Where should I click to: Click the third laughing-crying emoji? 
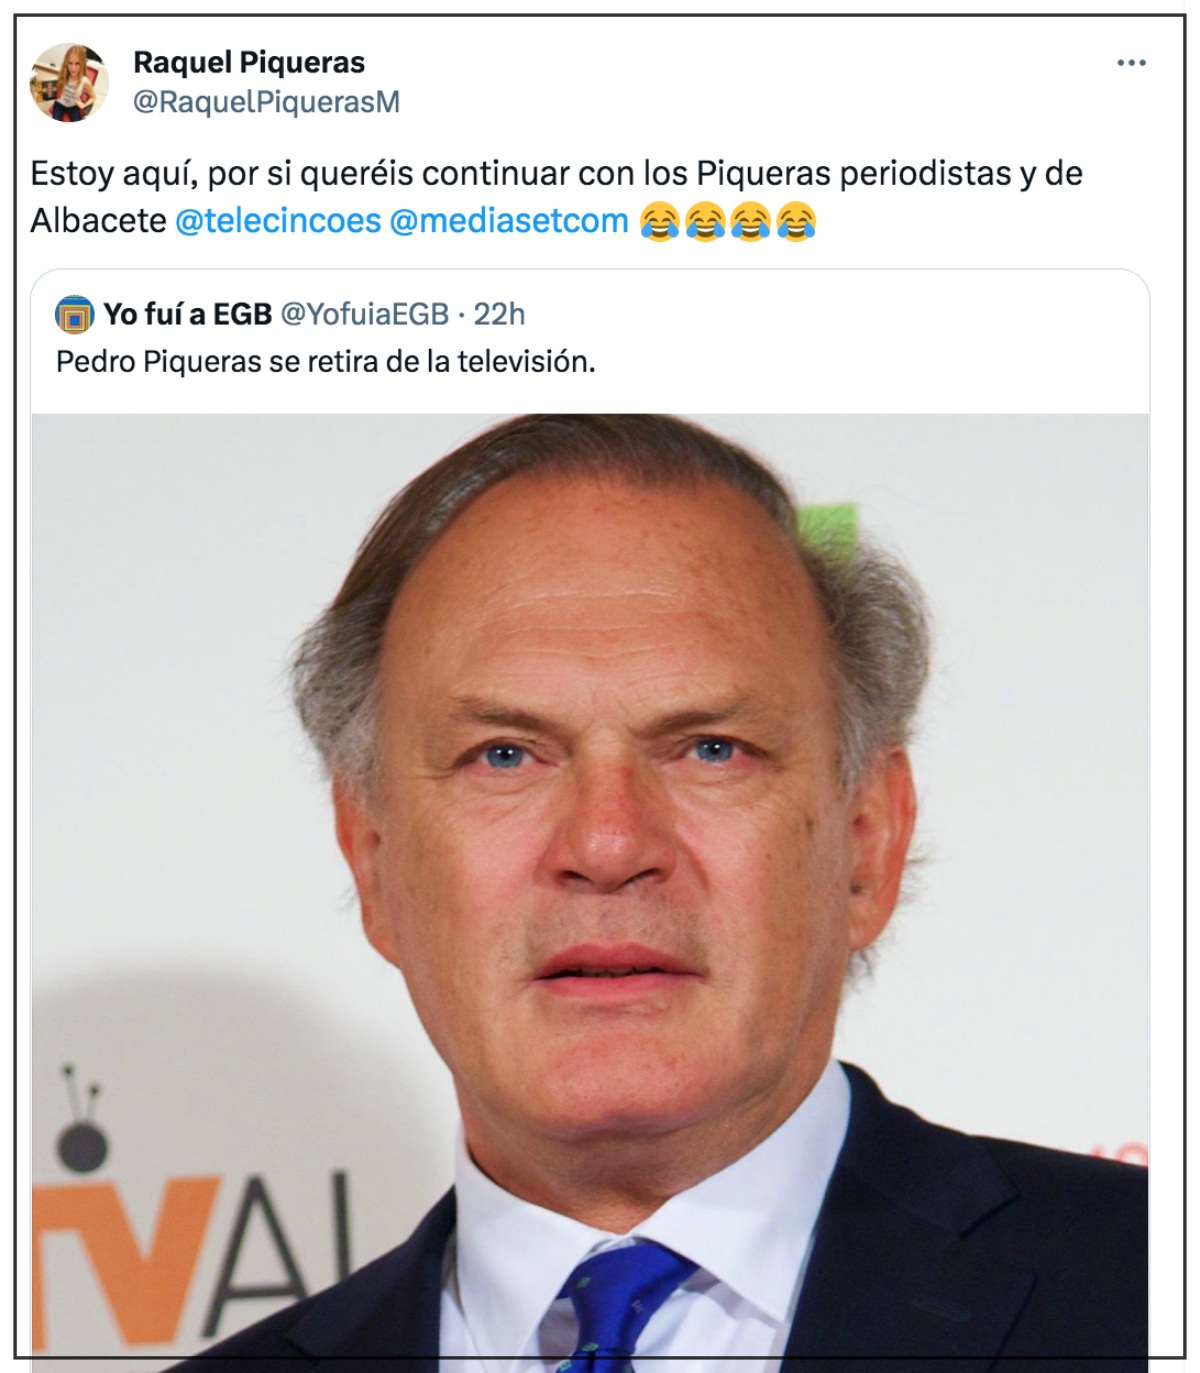[x=750, y=221]
